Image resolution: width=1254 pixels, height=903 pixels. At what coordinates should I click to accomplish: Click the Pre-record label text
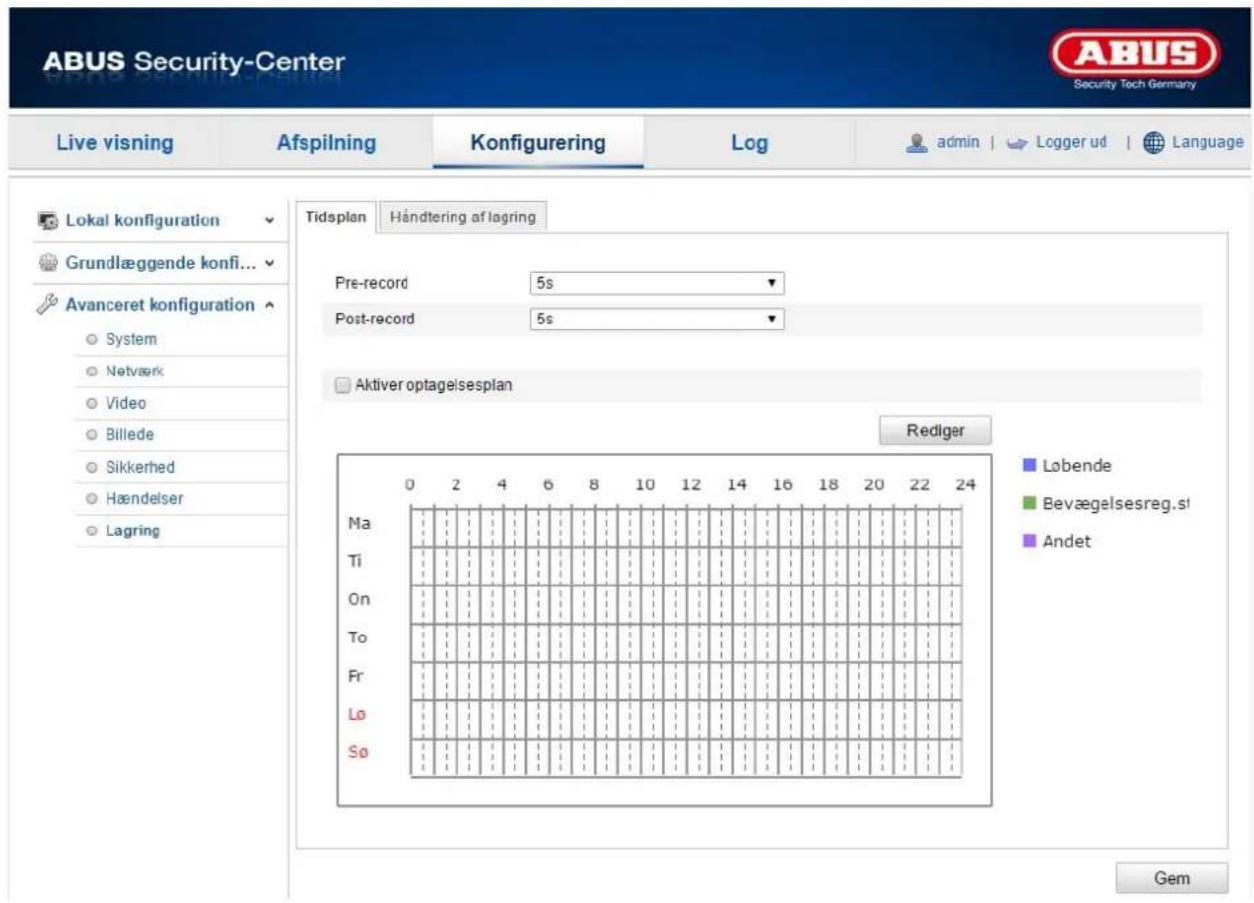pyautogui.click(x=371, y=284)
